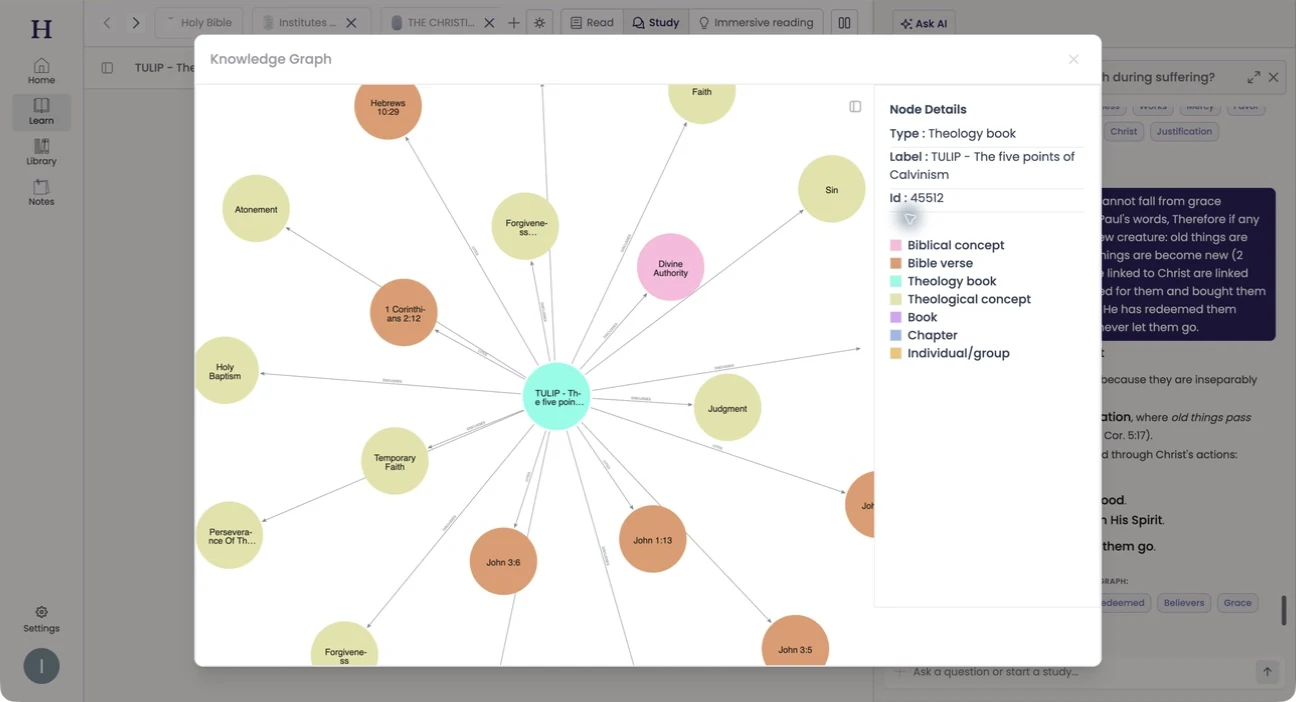Click the teal Theology book swatch
Screen dimensions: 1296x702
[896, 281]
